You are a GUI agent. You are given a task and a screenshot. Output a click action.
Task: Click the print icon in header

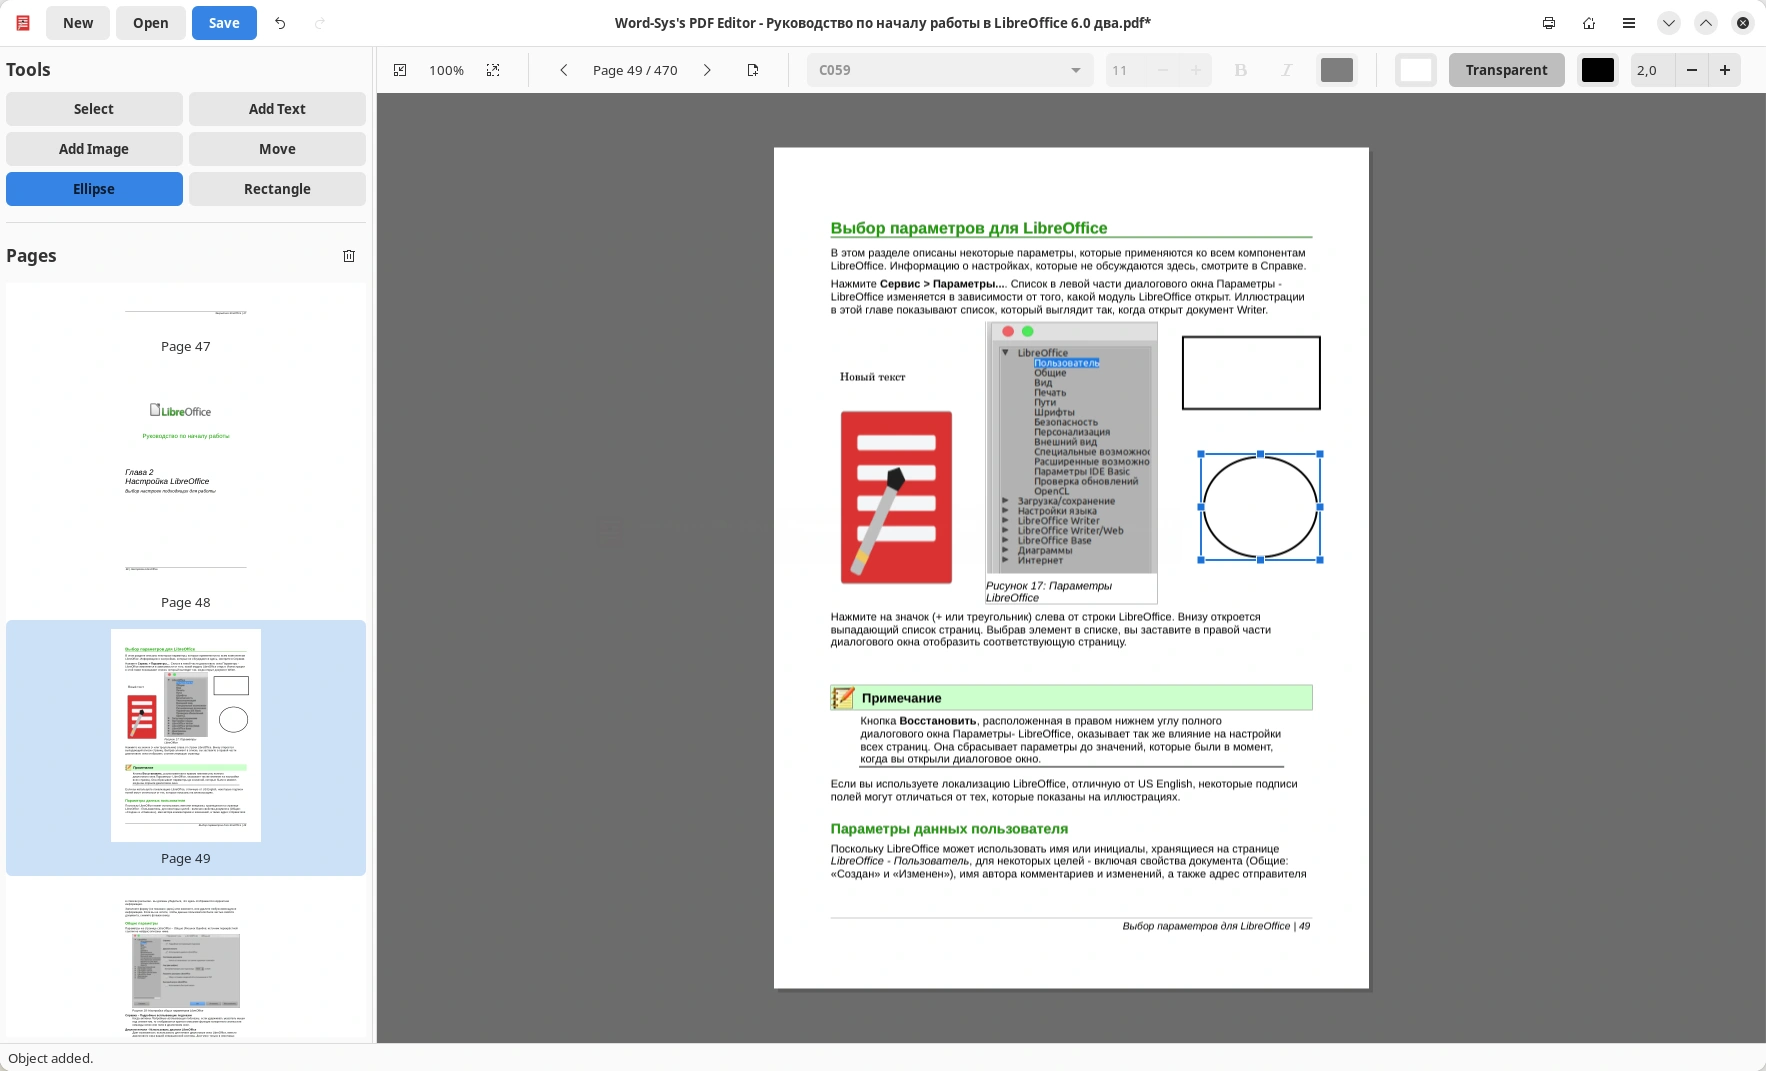pyautogui.click(x=1549, y=23)
